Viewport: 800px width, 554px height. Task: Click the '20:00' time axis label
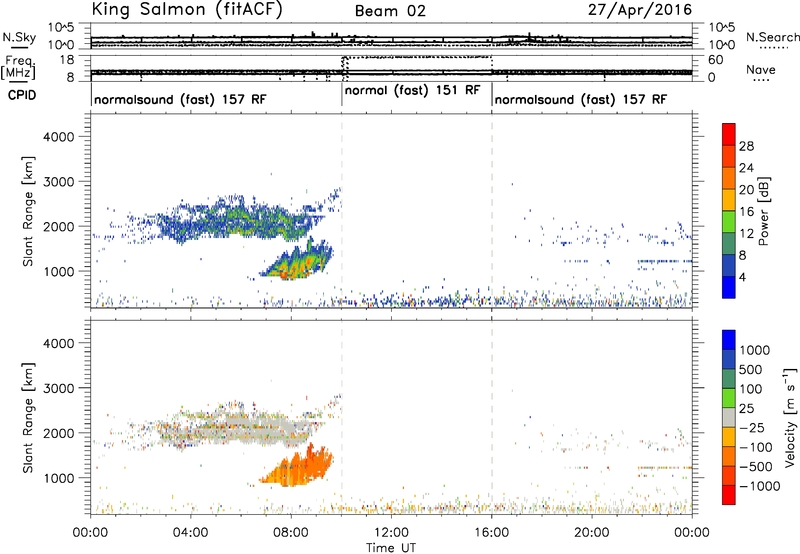[592, 533]
